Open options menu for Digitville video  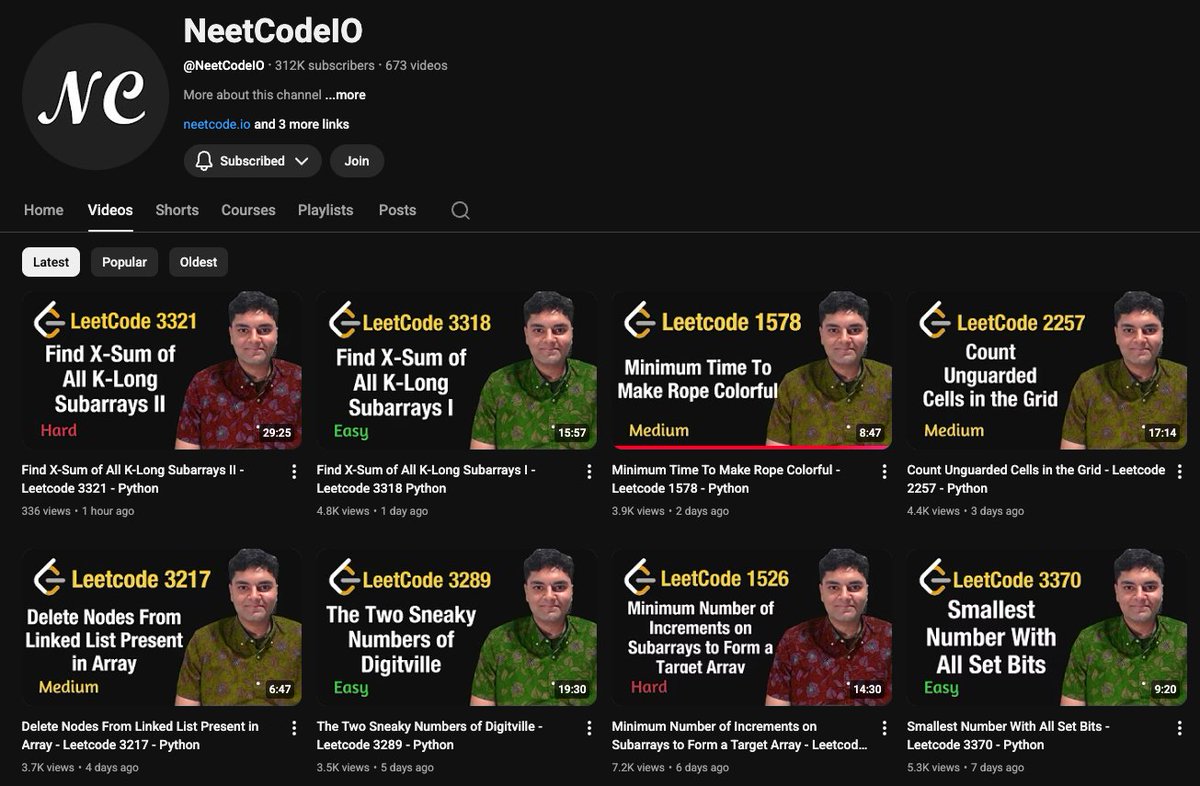pos(589,727)
